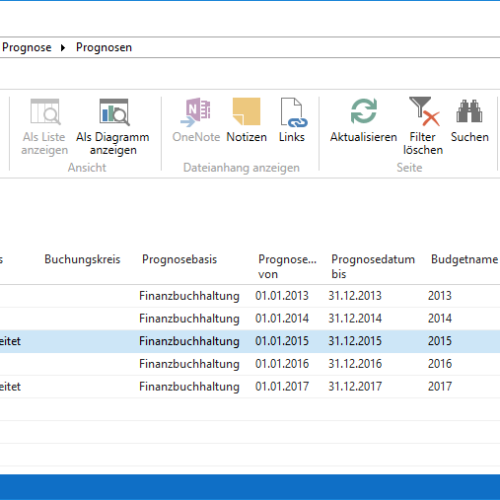Select budget name 2014
The width and height of the screenshot is (500, 500).
440,318
